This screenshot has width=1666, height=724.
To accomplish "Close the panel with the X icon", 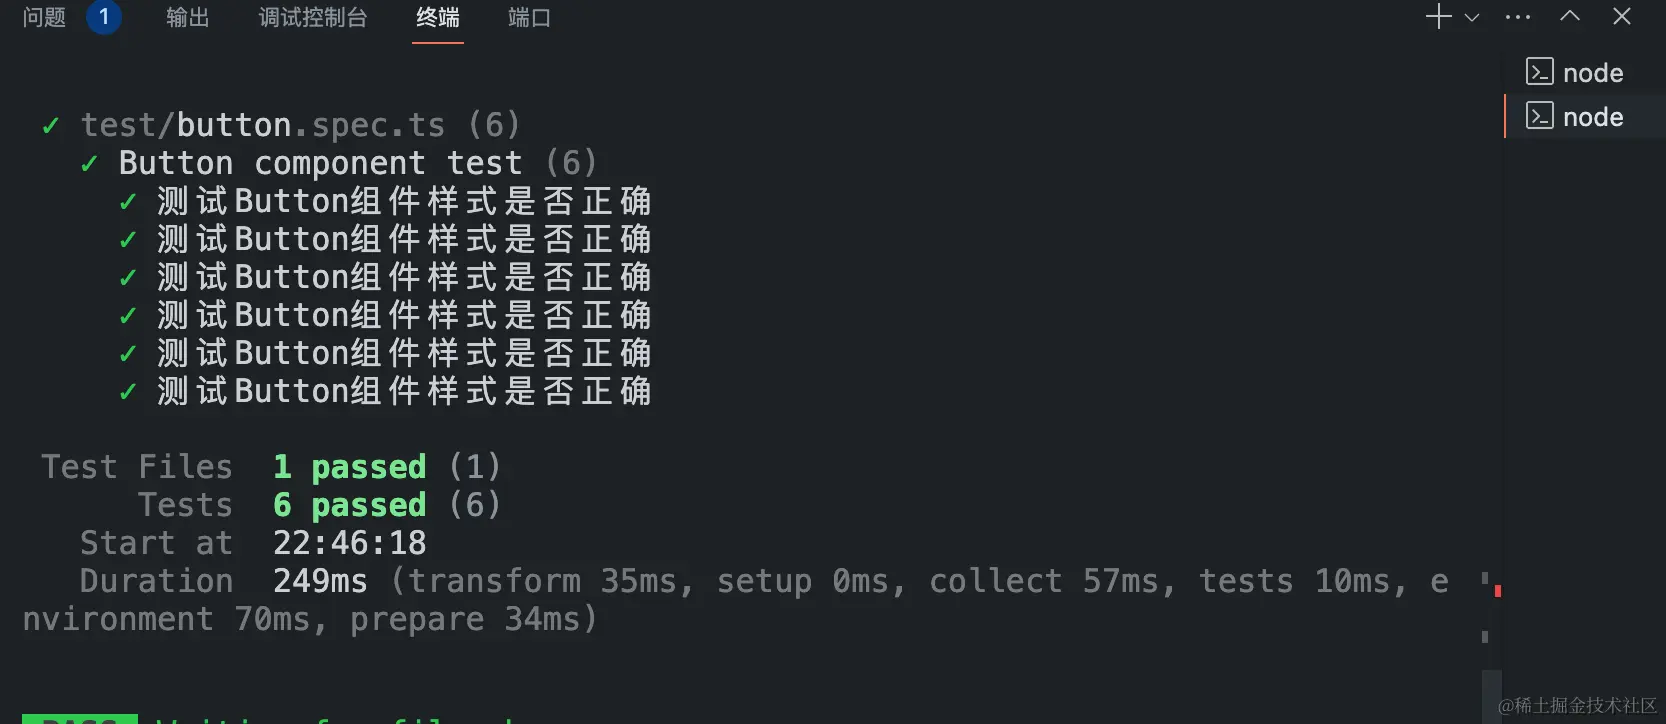I will [1622, 17].
